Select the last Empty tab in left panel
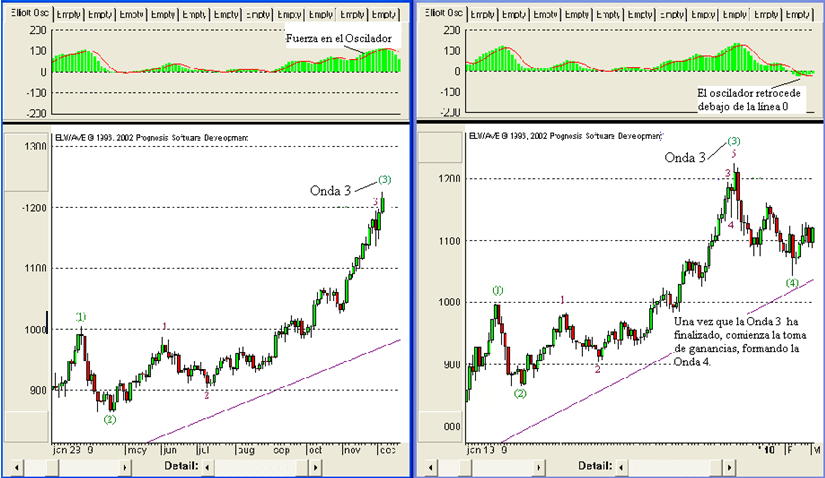Viewport: 825px width, 478px height. pos(383,15)
